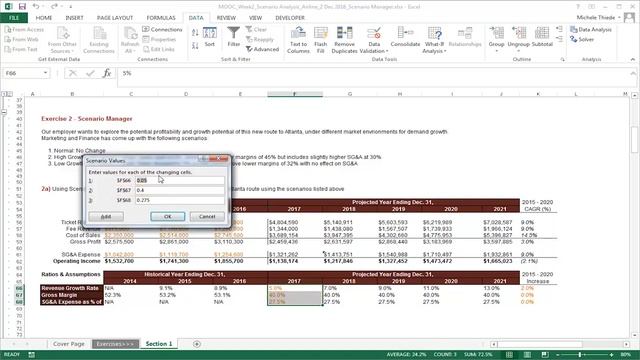Click the zoom out minus button

pyautogui.click(x=558, y=355)
